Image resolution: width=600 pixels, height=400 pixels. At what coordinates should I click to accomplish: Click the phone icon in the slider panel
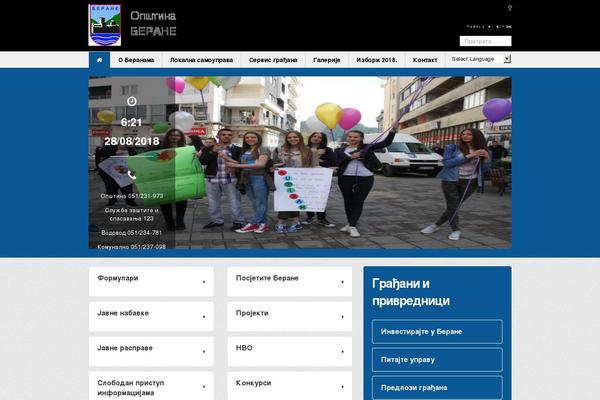coord(132,175)
